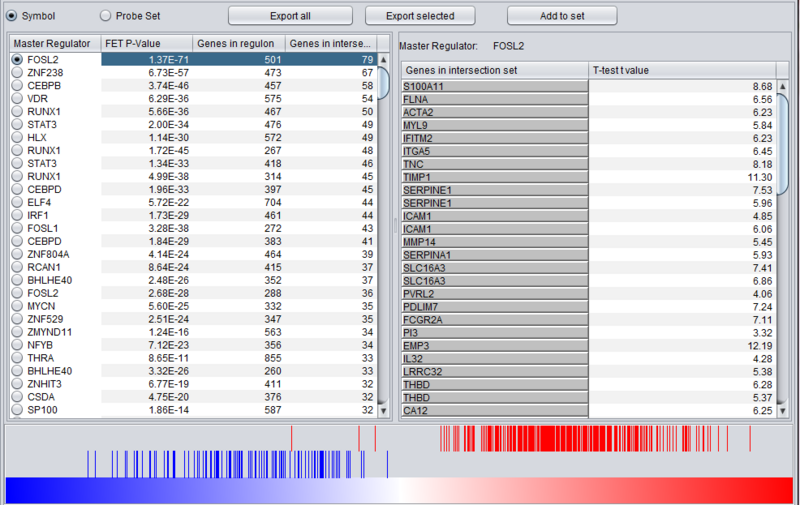Click the intersection table scrollbar thumb

[x=783, y=144]
